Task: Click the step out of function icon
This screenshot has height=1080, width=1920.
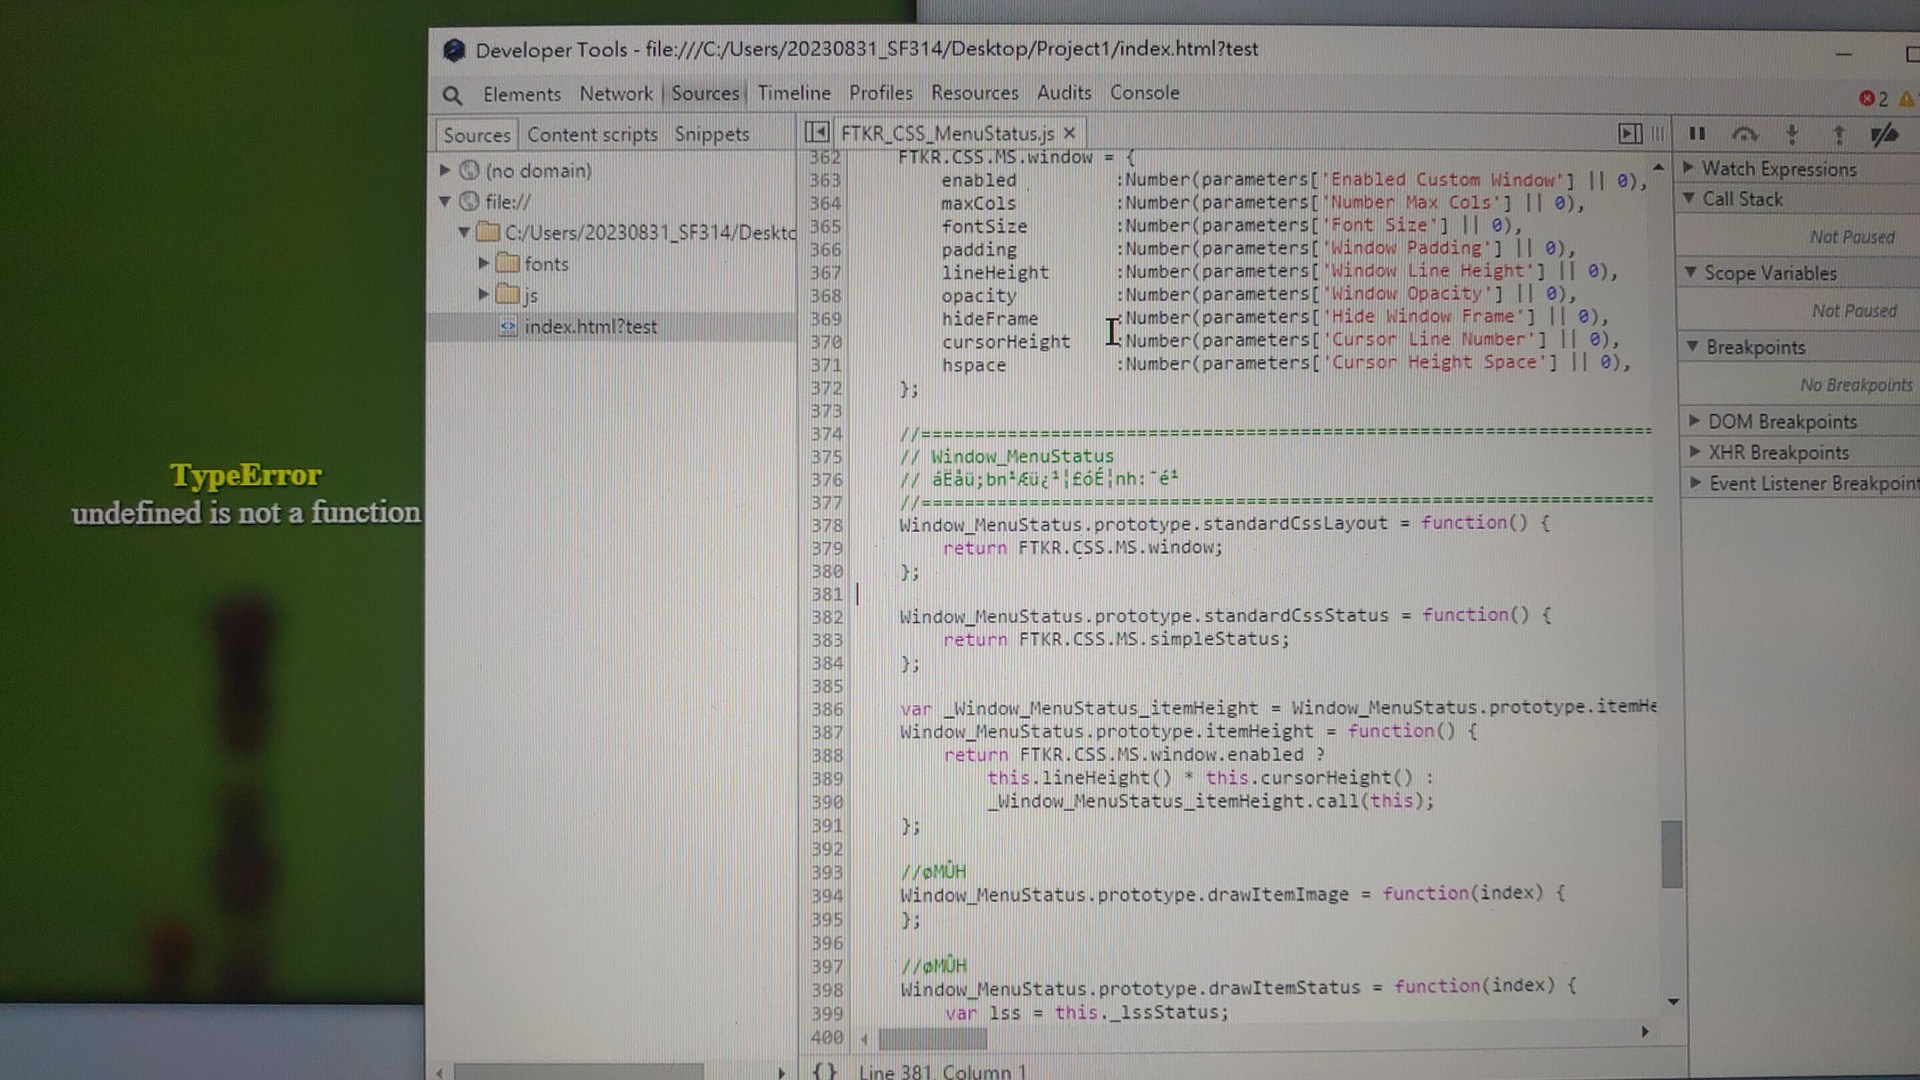Action: tap(1838, 134)
